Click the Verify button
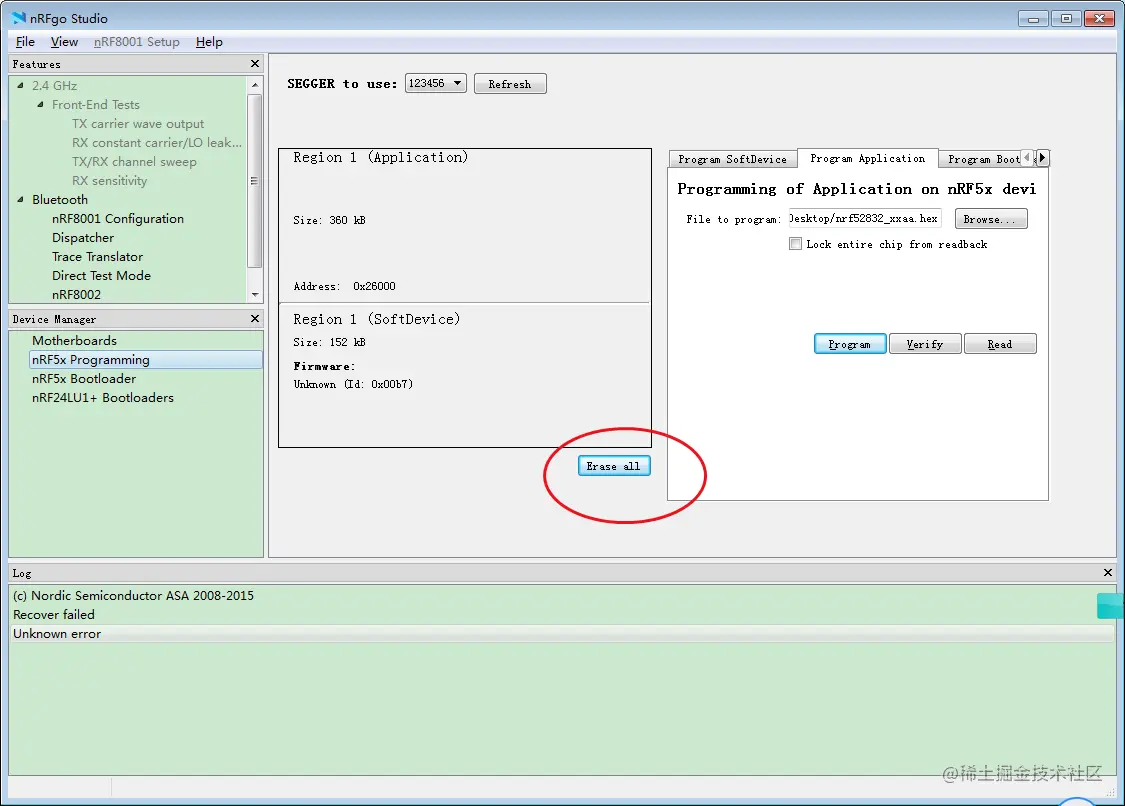 point(925,344)
